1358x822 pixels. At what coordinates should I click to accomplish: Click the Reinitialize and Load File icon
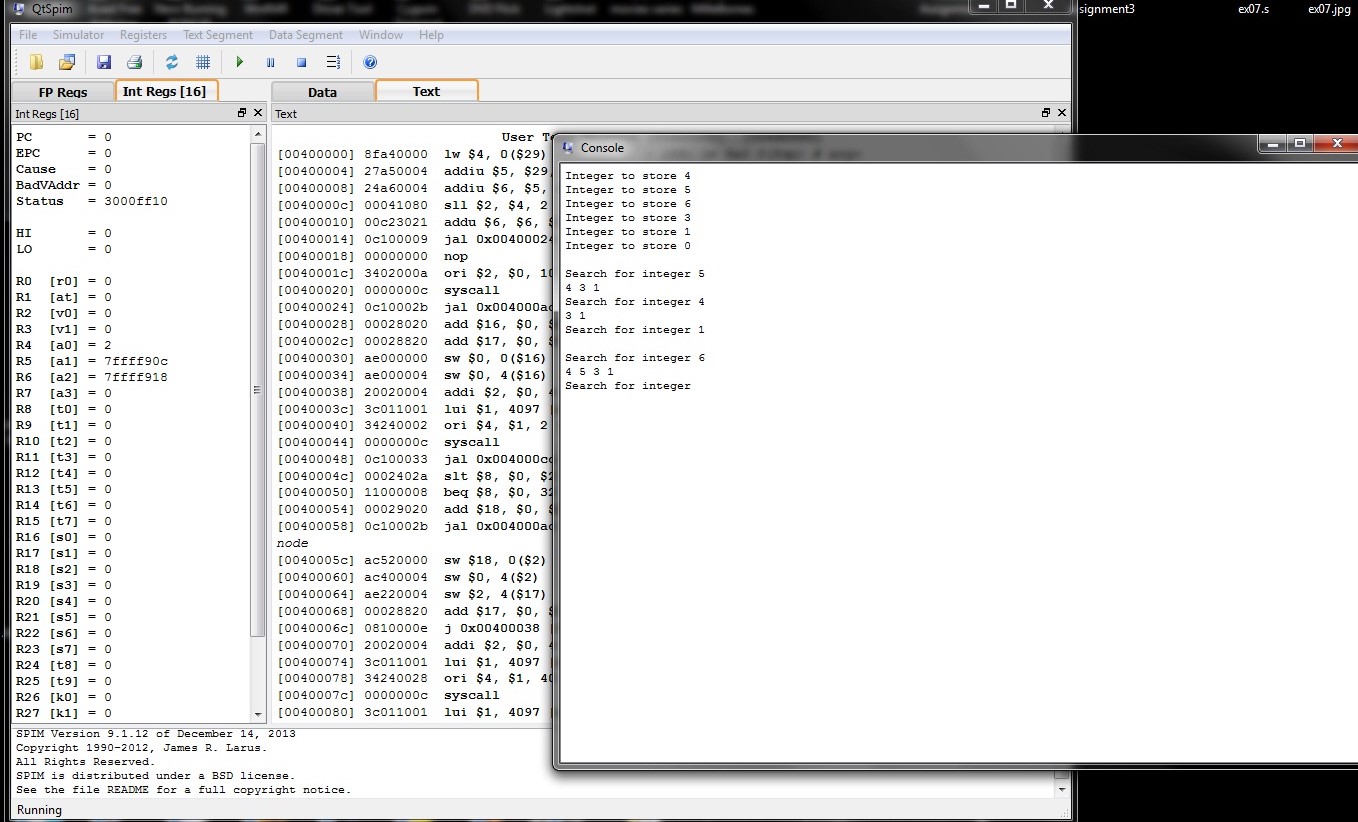67,62
